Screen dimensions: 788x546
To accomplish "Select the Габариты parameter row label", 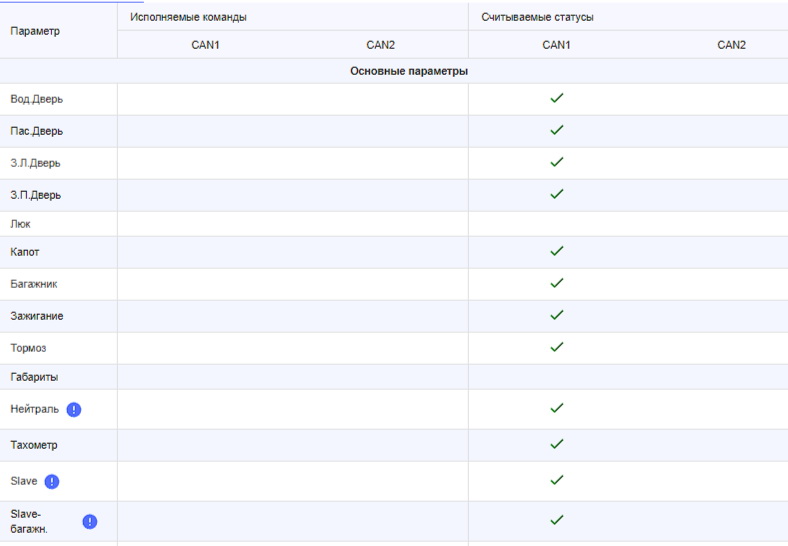I will pyautogui.click(x=34, y=377).
